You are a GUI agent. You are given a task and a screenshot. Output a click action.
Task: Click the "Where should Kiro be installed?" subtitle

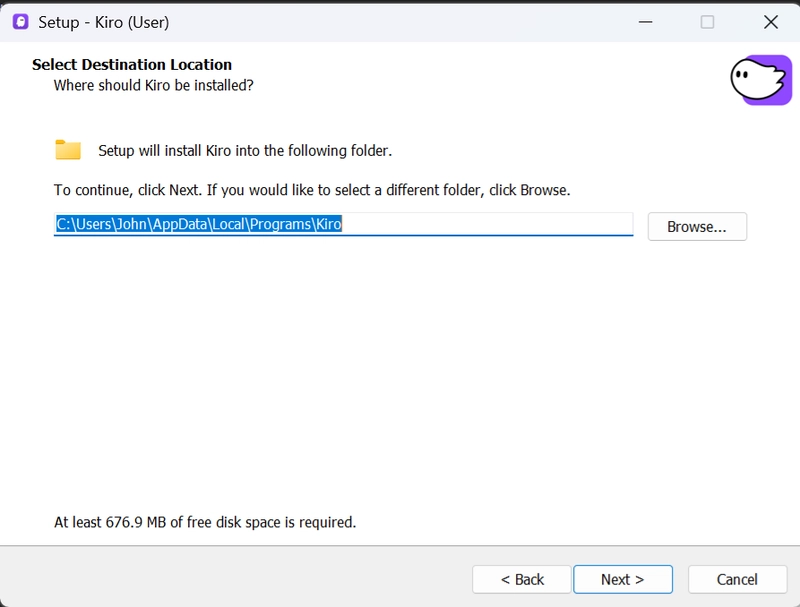tap(153, 86)
